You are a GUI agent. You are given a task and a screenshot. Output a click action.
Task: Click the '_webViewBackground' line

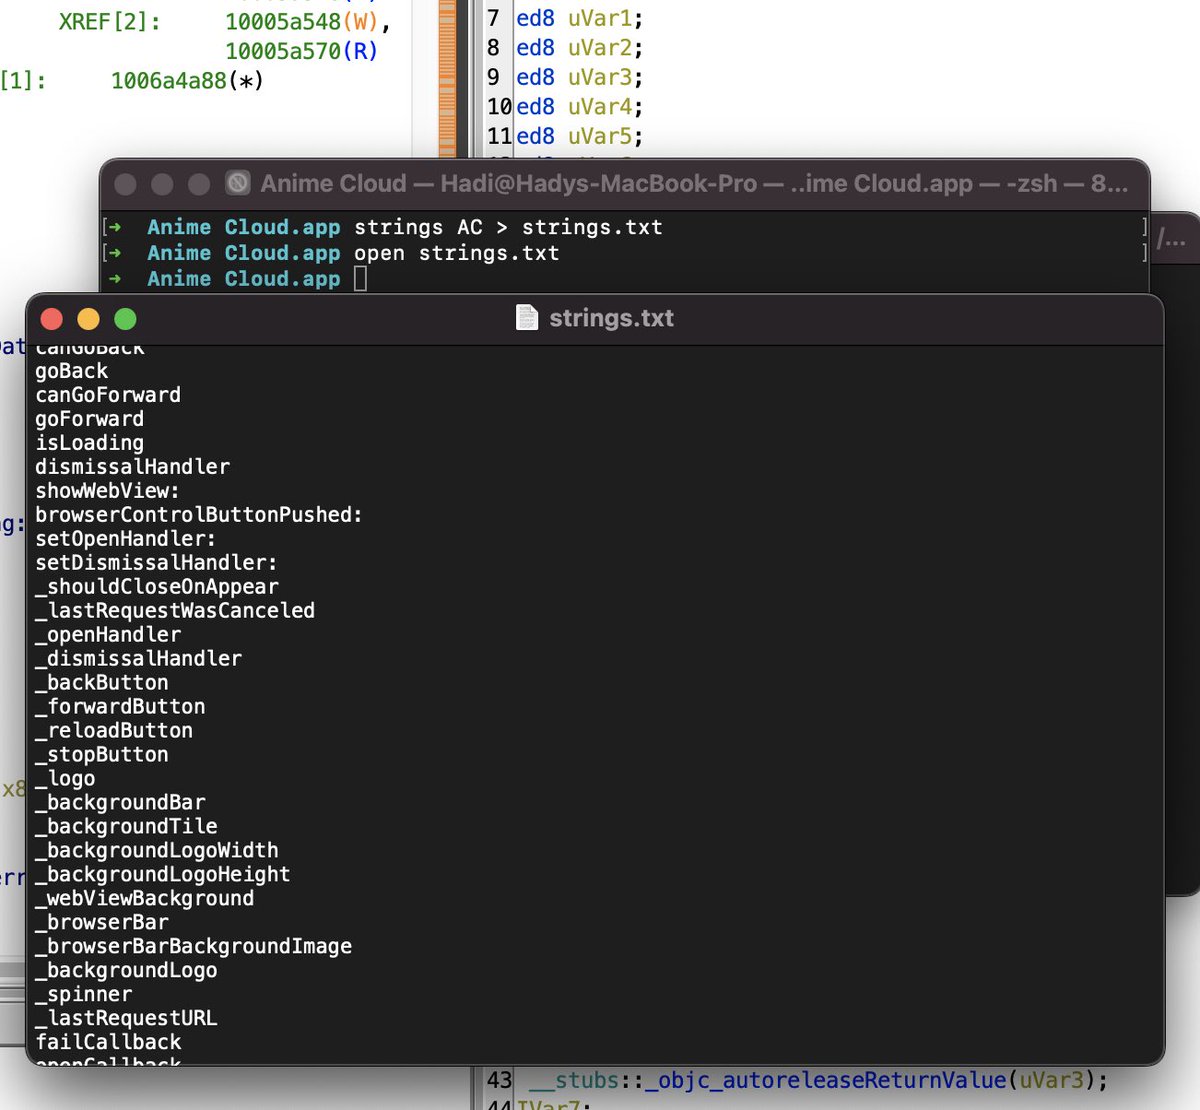click(x=145, y=899)
